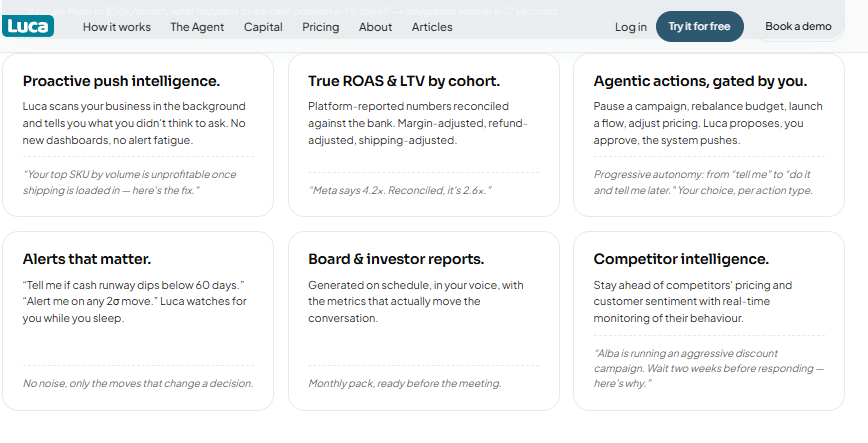The height and width of the screenshot is (443, 868).
Task: Browse the Articles section
Action: (432, 27)
